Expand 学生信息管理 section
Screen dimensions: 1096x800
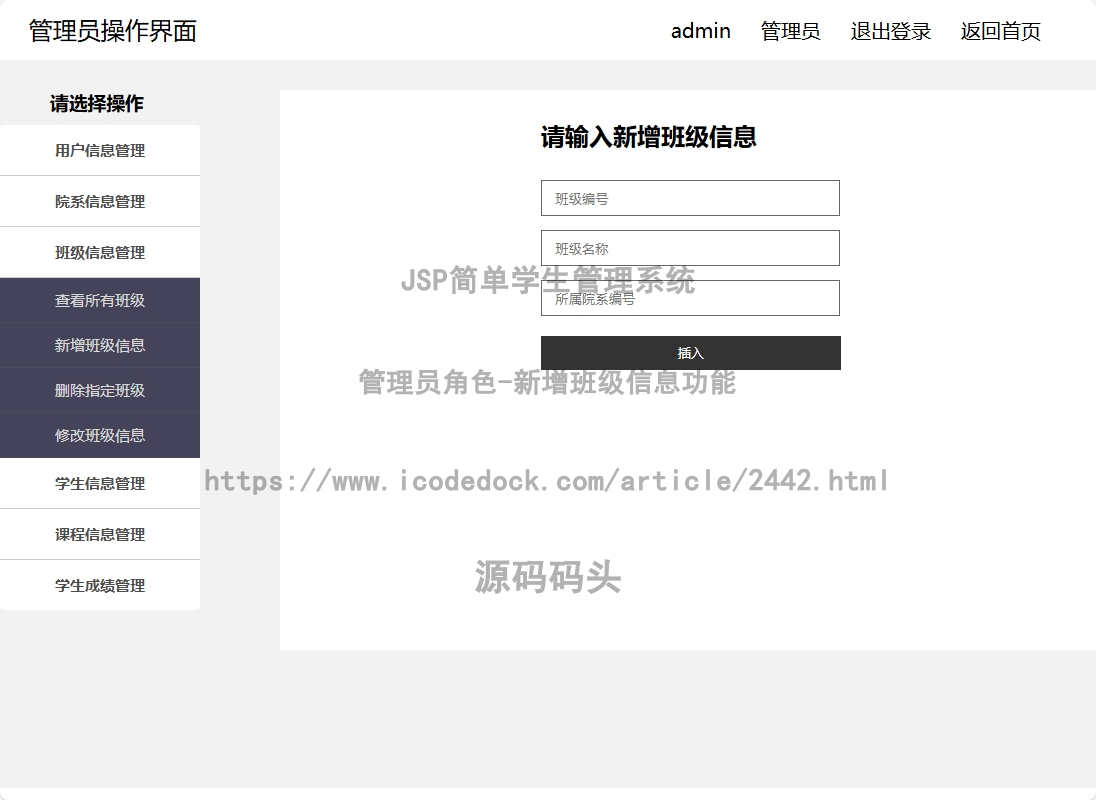[x=100, y=483]
